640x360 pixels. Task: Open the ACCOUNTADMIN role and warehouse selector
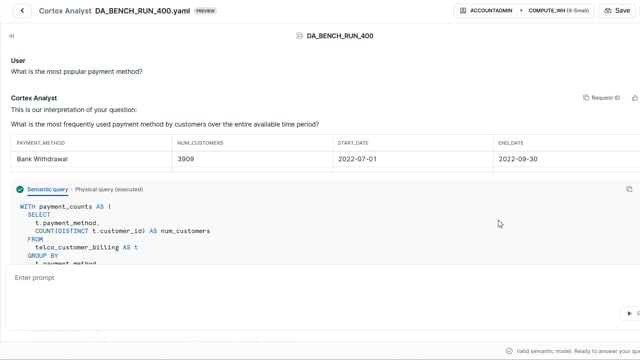pyautogui.click(x=524, y=11)
